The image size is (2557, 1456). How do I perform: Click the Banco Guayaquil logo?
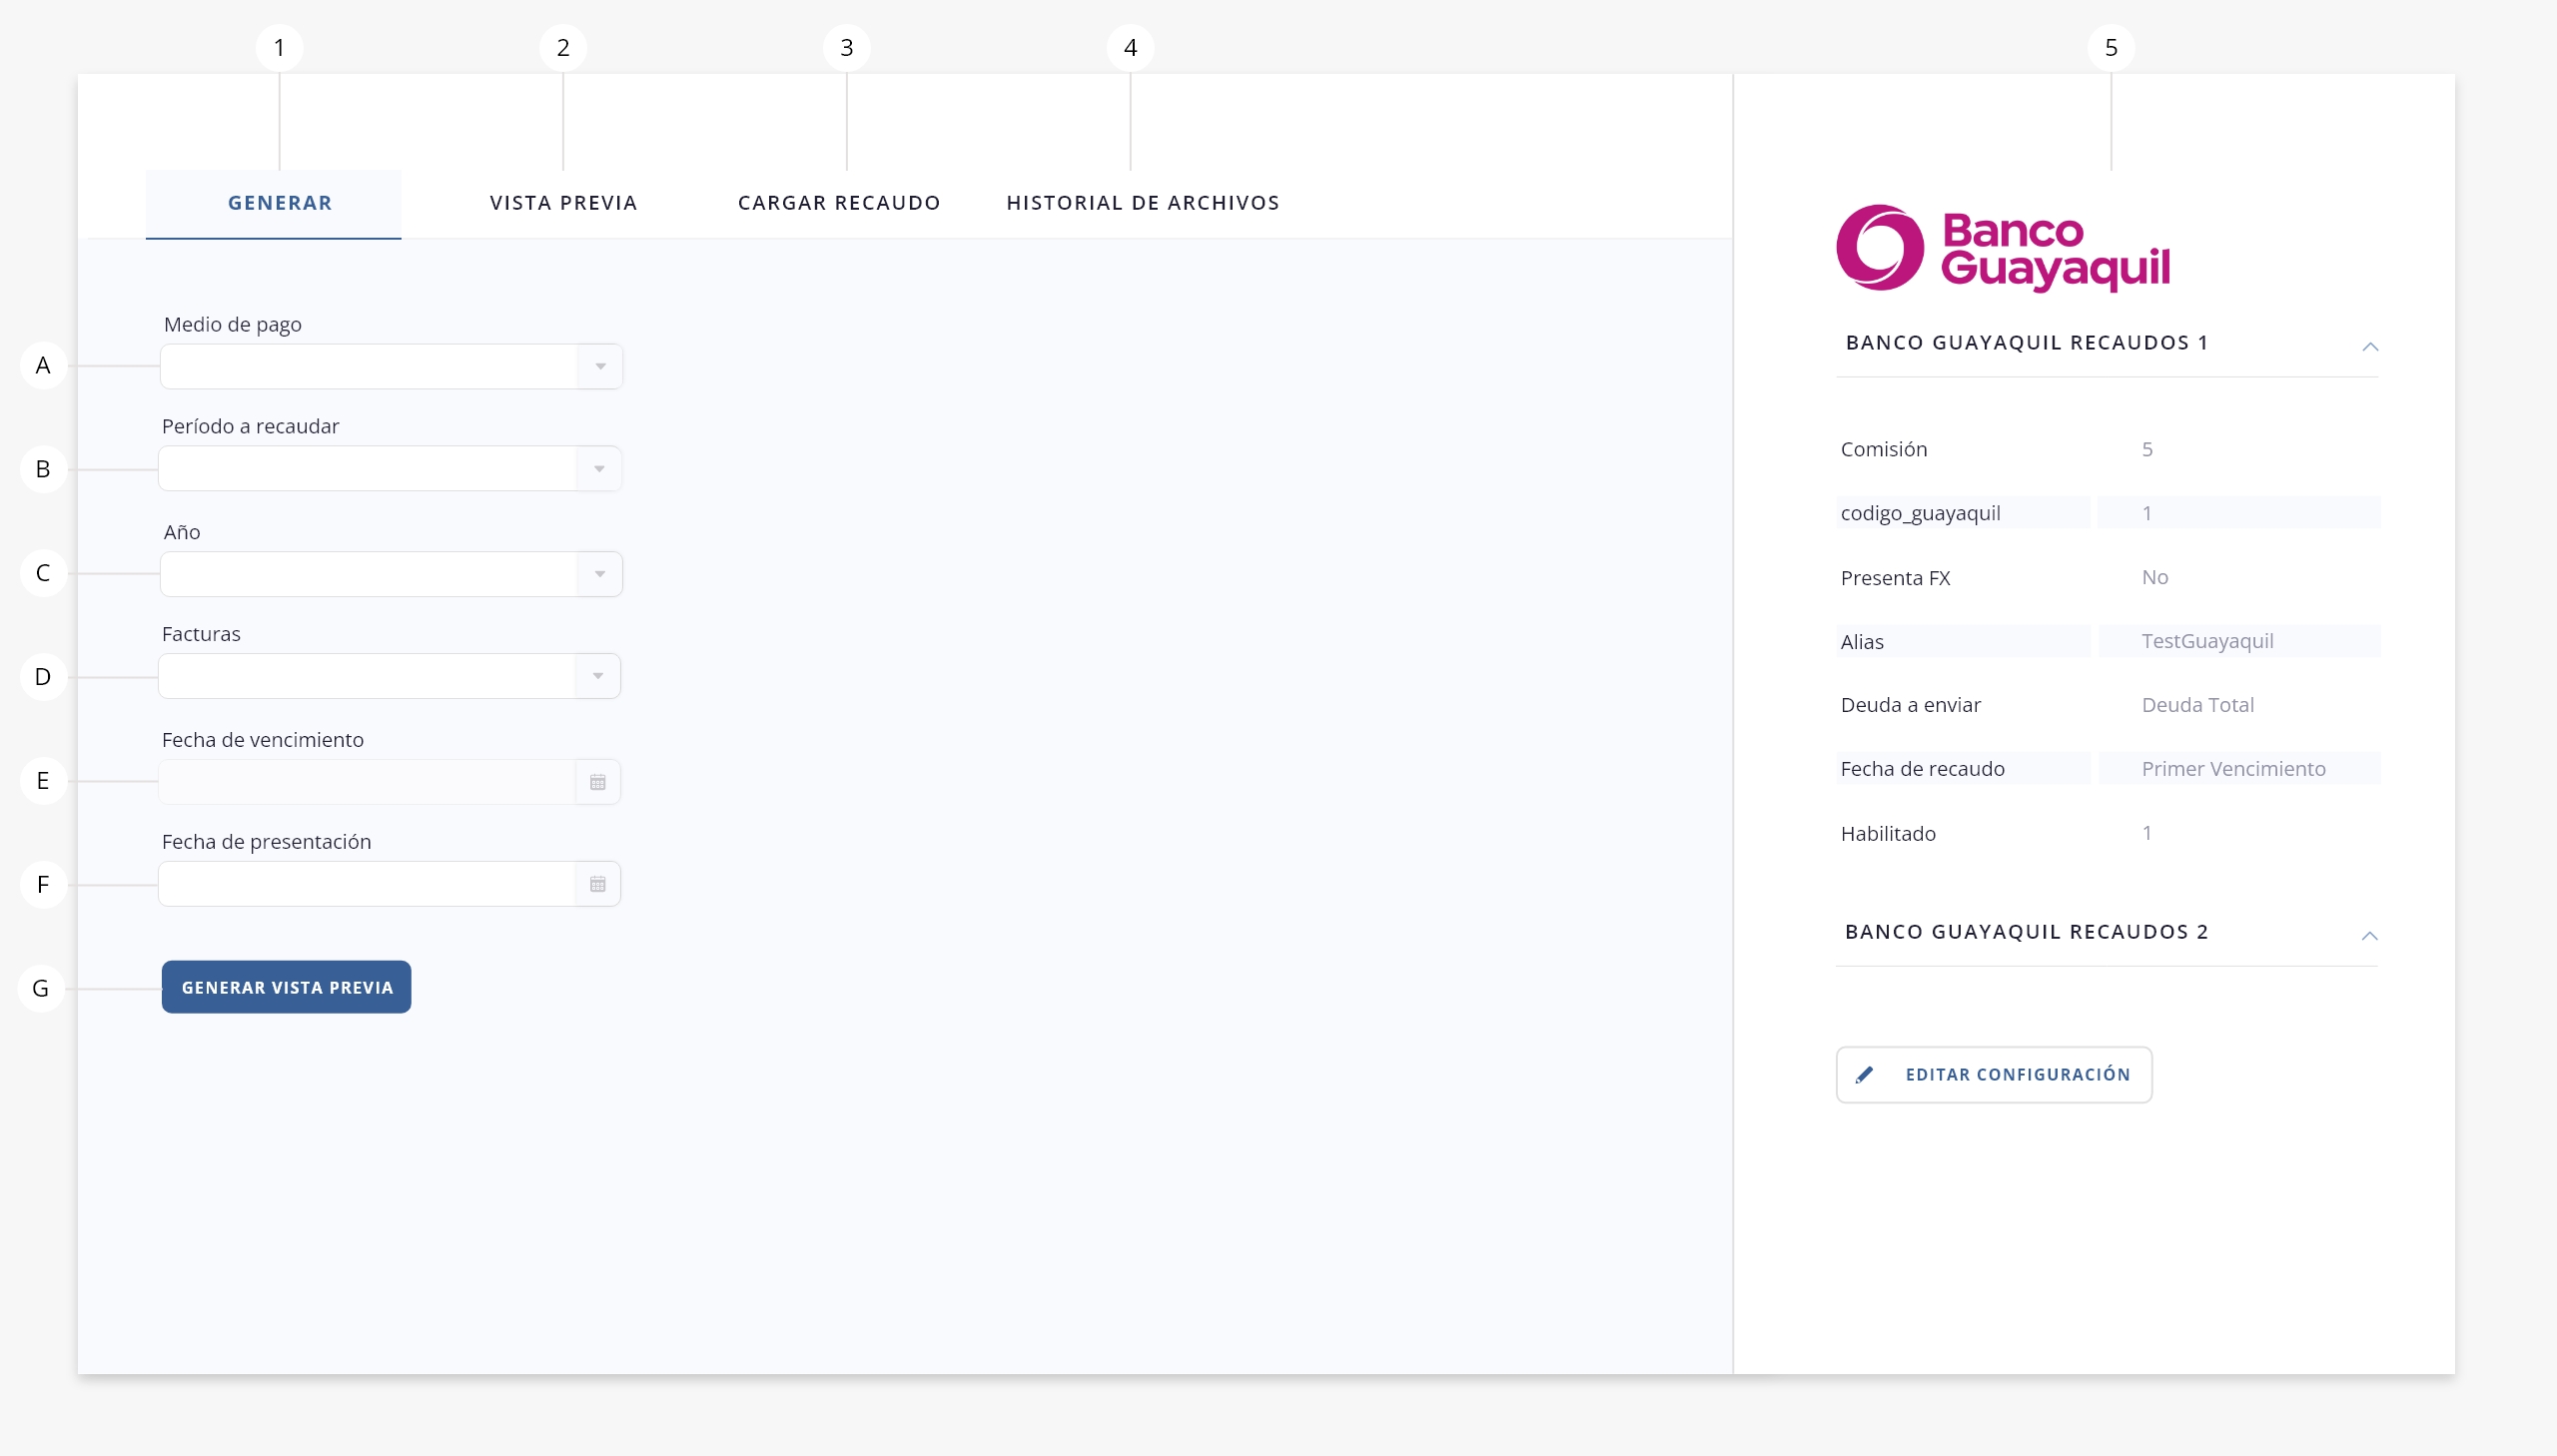[2002, 248]
